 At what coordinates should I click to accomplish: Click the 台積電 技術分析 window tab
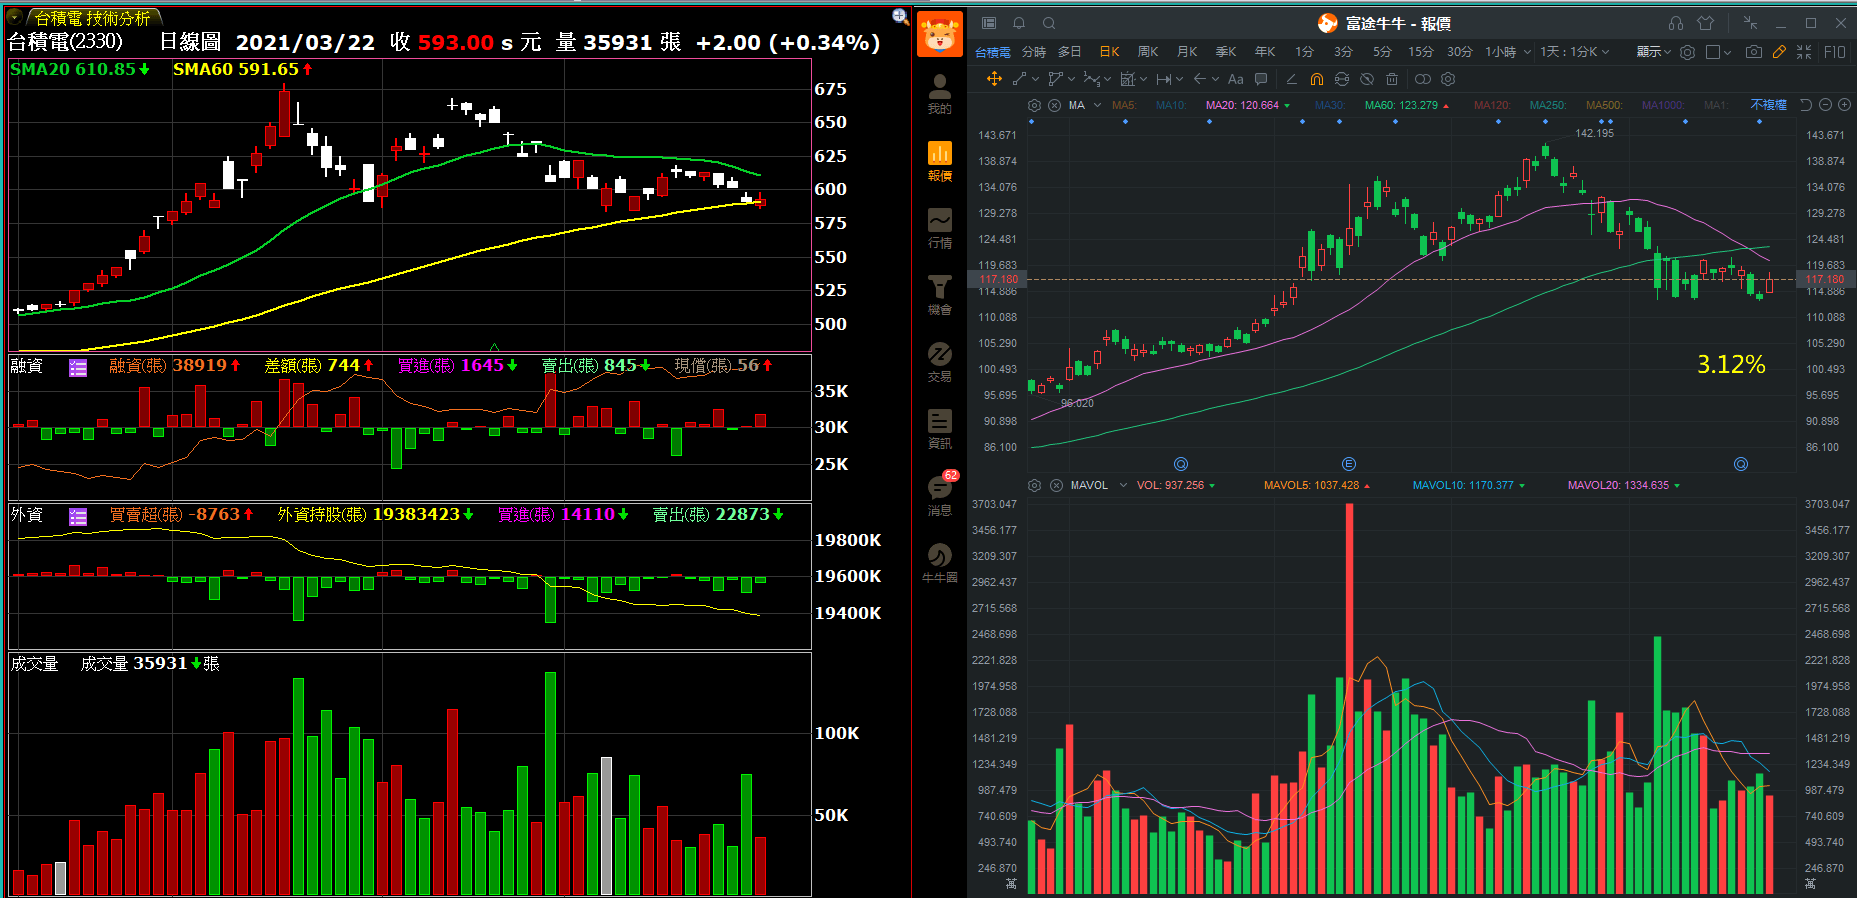(x=92, y=18)
